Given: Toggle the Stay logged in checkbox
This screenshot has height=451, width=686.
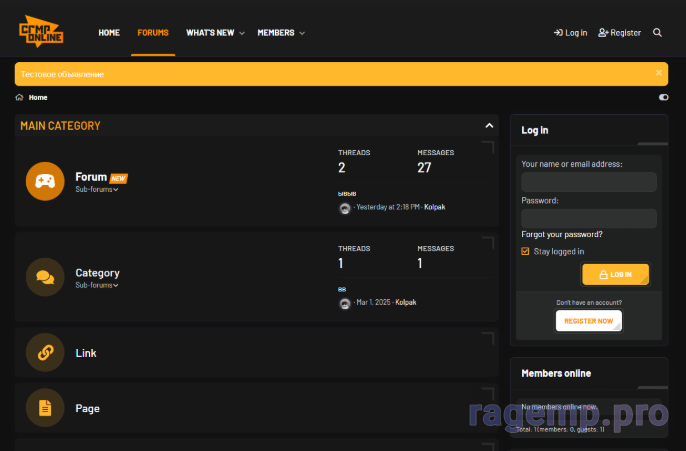Looking at the screenshot, I should 525,251.
